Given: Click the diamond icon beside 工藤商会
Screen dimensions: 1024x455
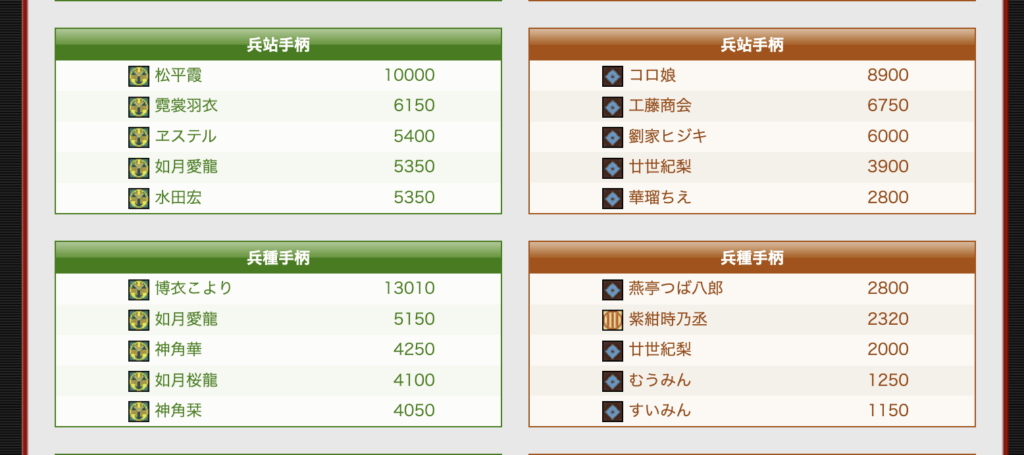Looking at the screenshot, I should (x=613, y=106).
